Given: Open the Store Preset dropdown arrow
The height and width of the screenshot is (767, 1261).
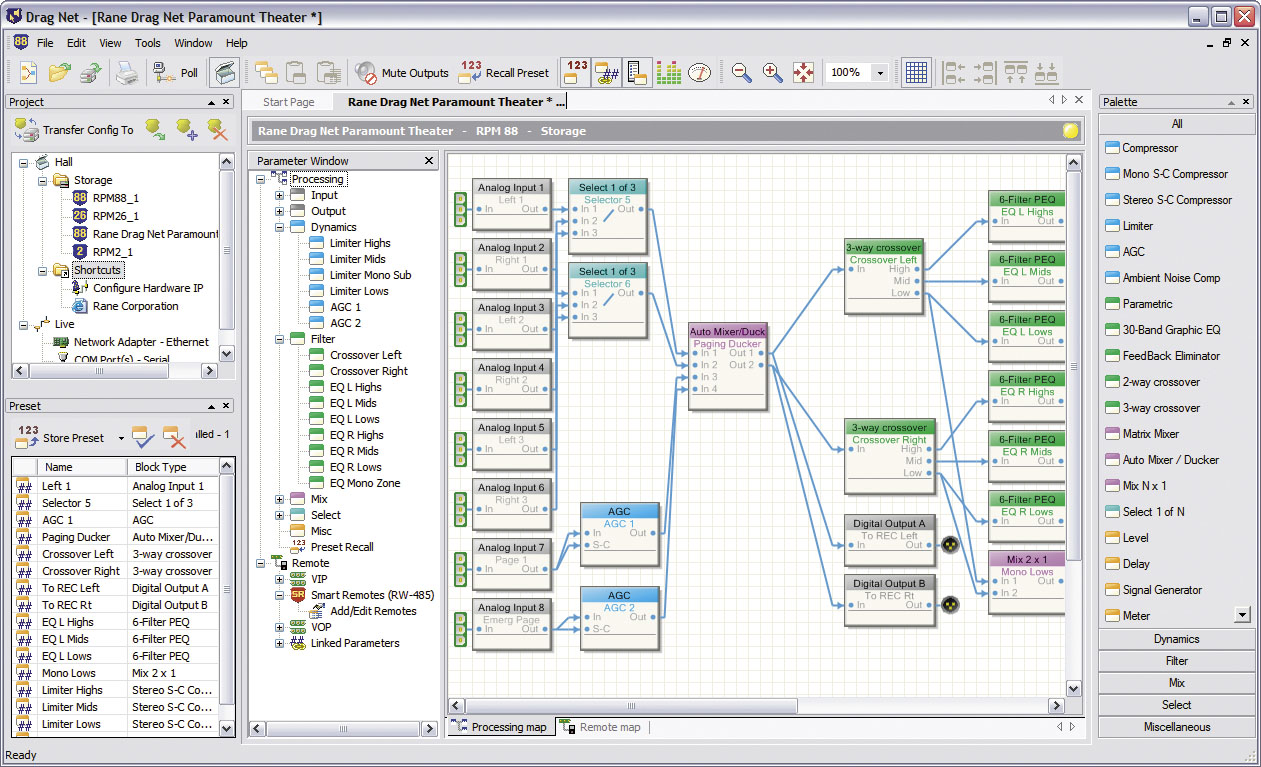Looking at the screenshot, I should [x=121, y=438].
